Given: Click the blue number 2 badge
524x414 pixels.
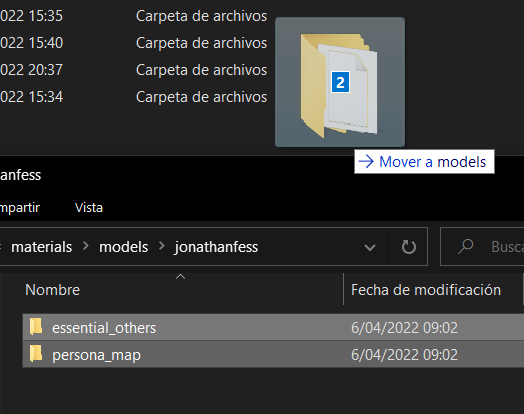Looking at the screenshot, I should tap(341, 82).
